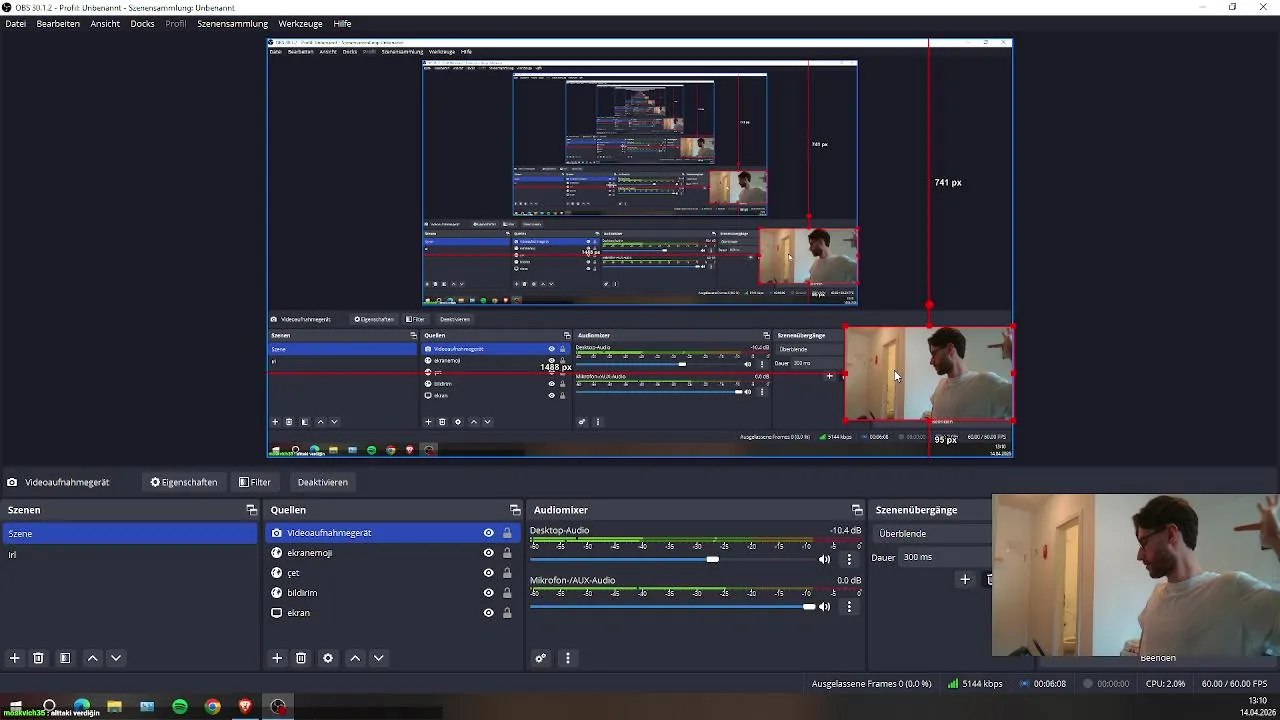
Task: Add a new scene with the plus icon
Action: point(14,658)
